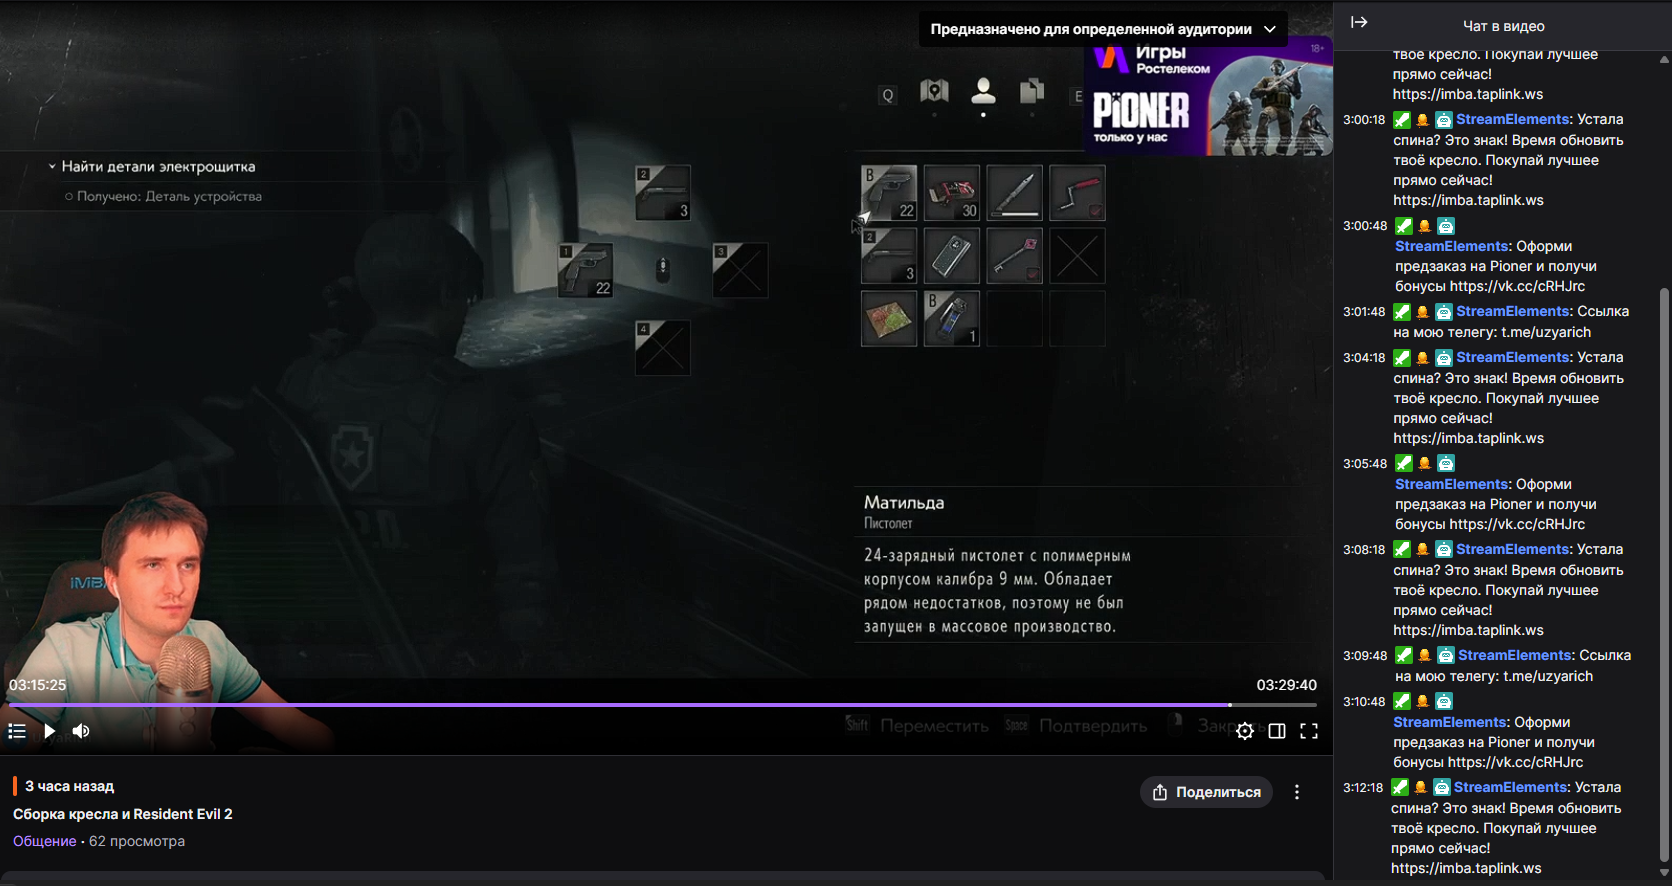Click the orange badge on the 3:00:18 message
Screen dimensions: 1672x886
[1423, 120]
